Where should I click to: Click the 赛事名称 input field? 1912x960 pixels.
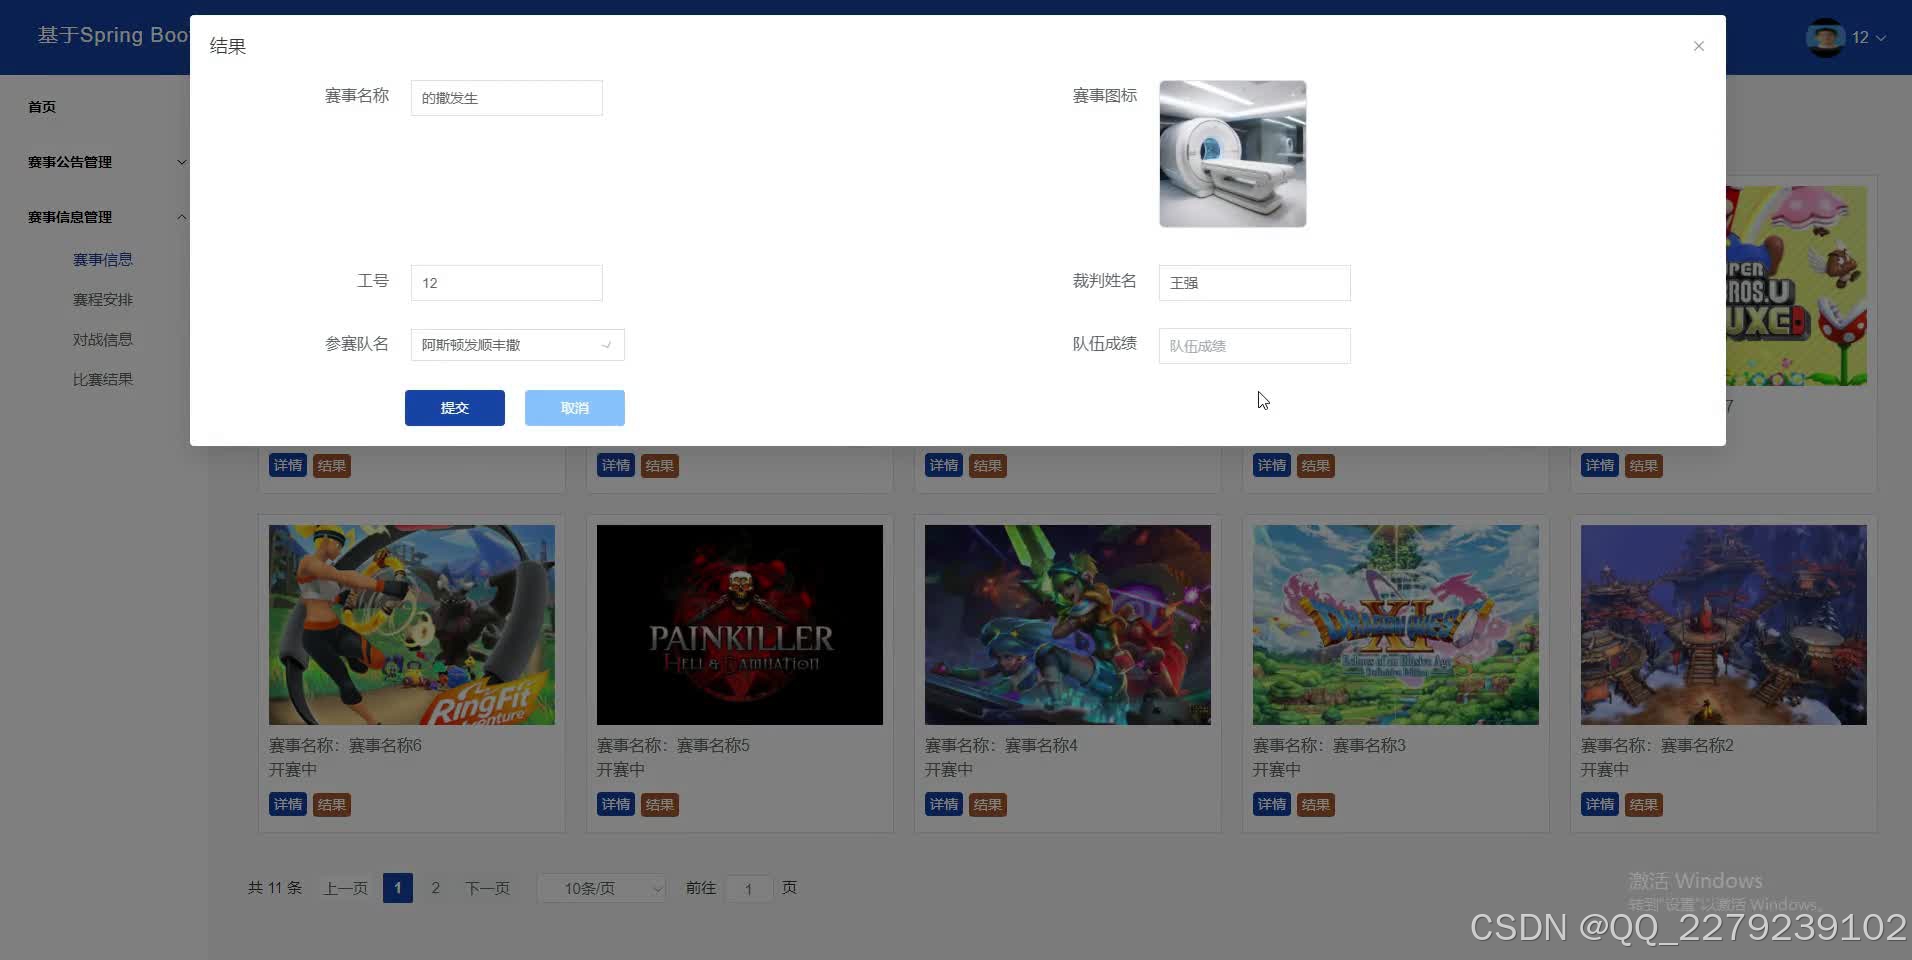pos(506,98)
